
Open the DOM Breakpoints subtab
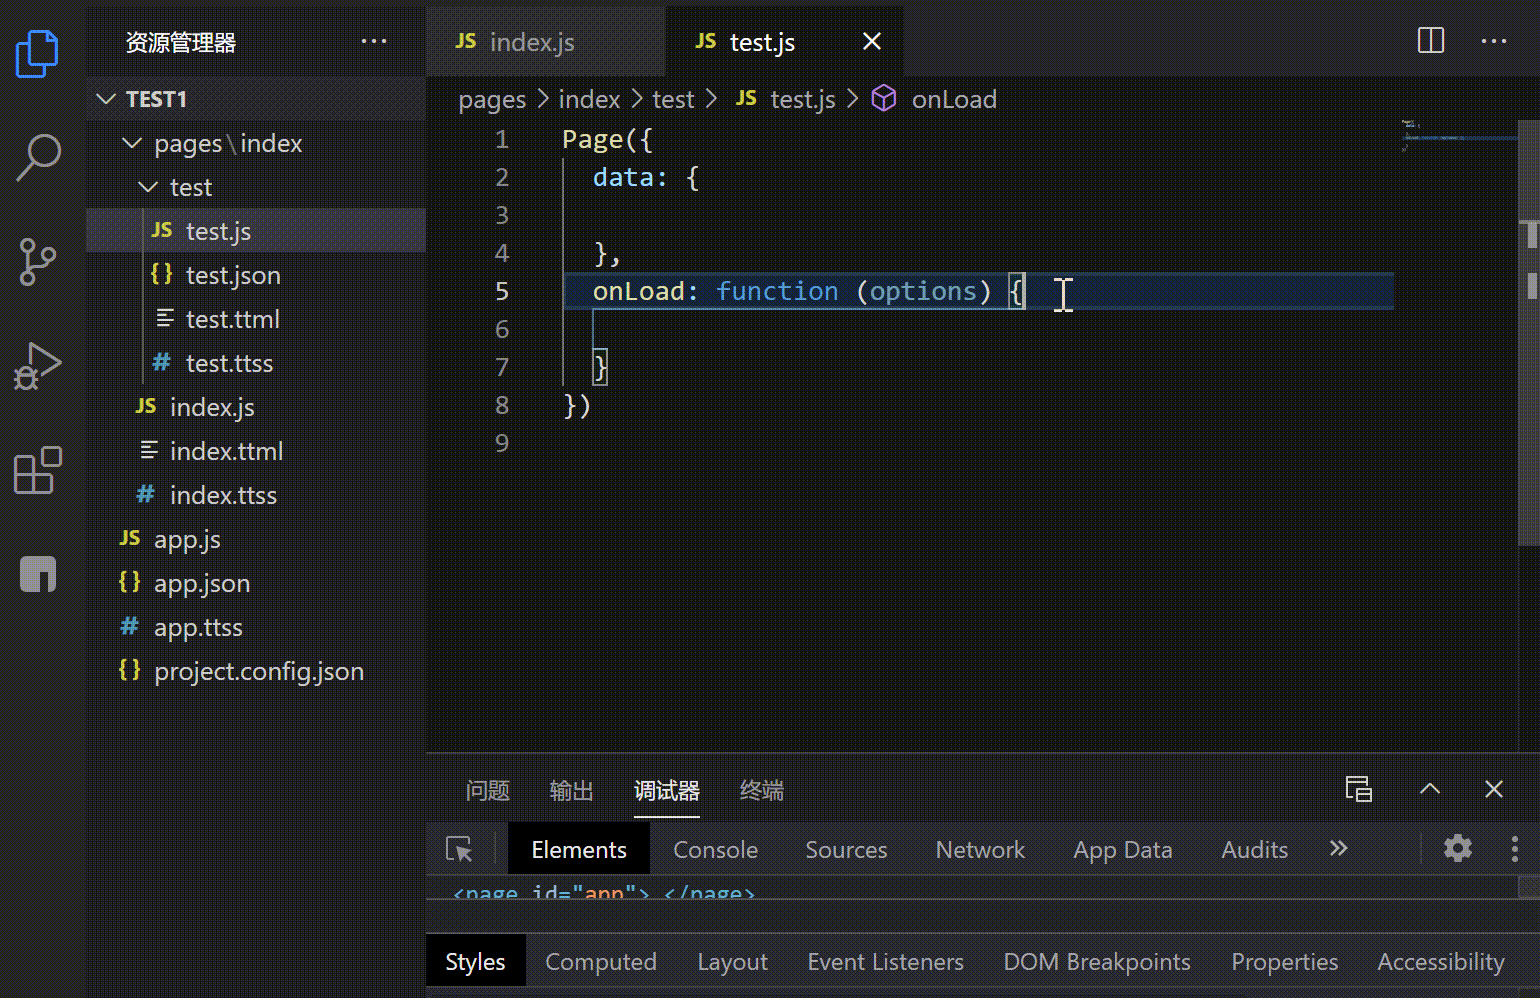click(1097, 961)
